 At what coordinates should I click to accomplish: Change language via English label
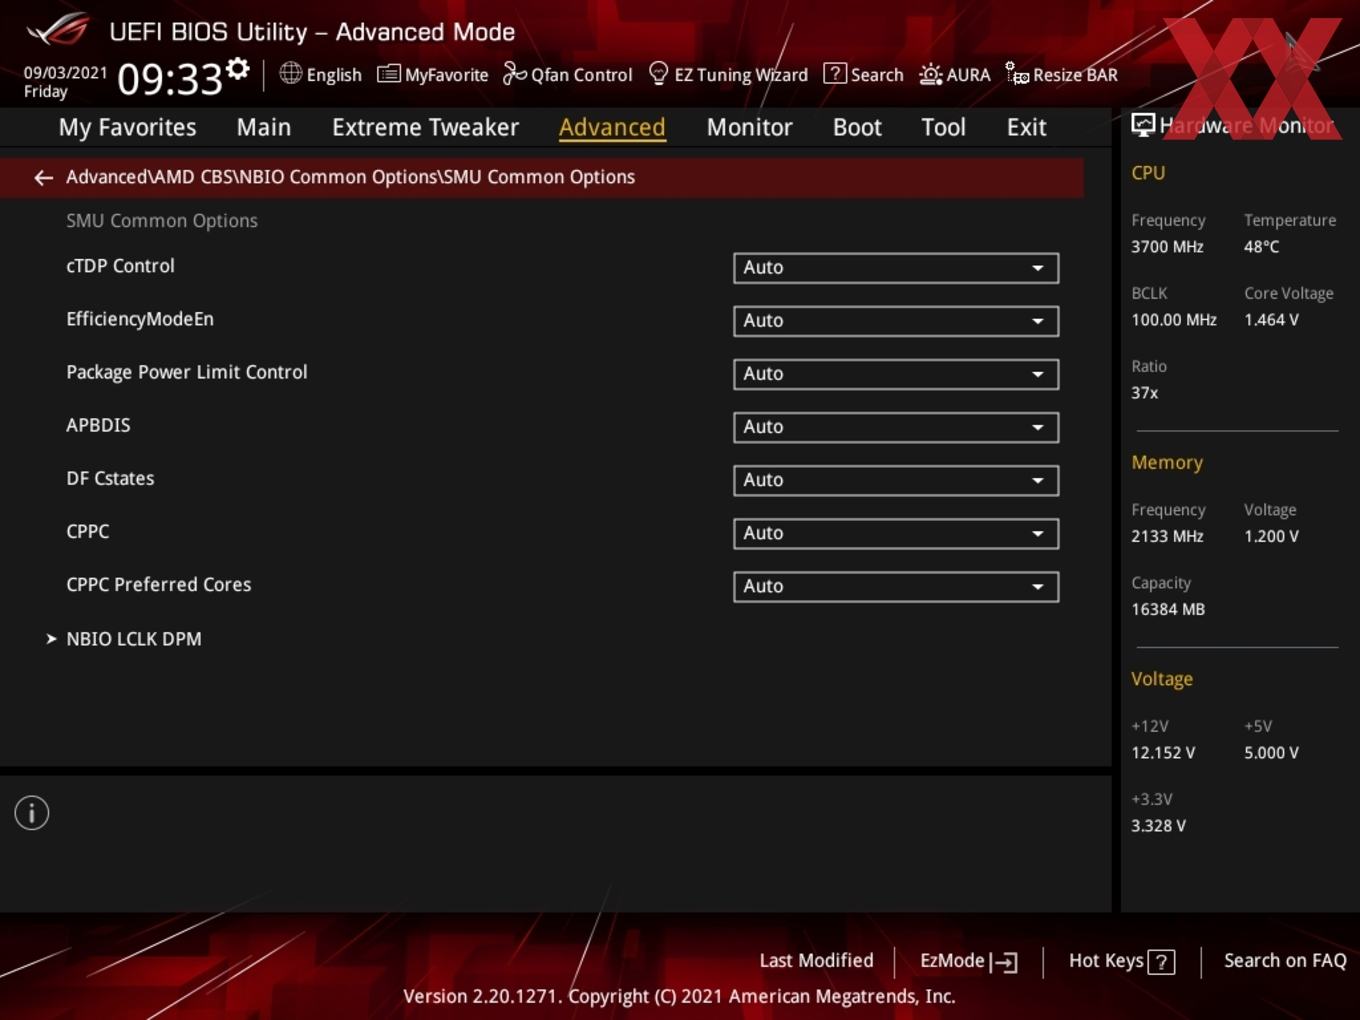334,75
